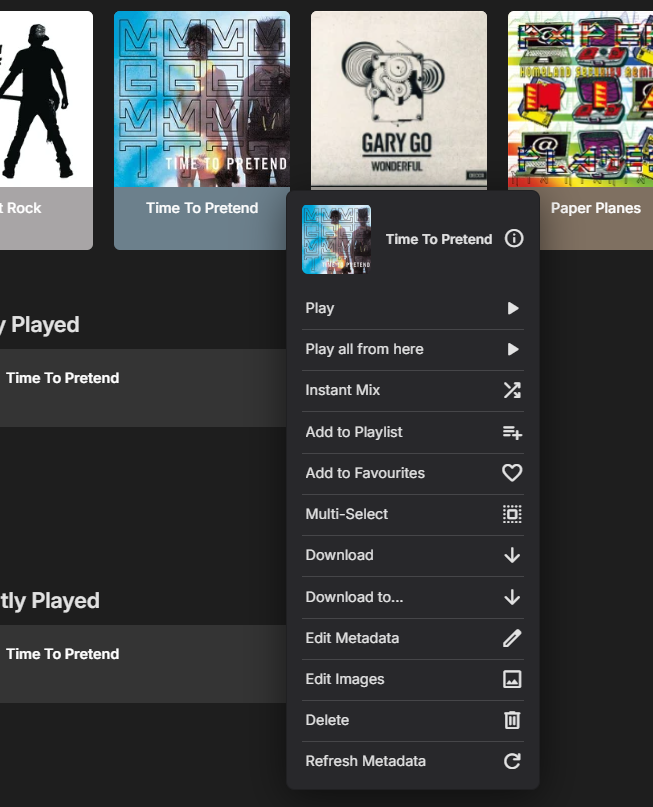Image resolution: width=653 pixels, height=807 pixels.
Task: Start an Instant Mix
Action: [413, 390]
